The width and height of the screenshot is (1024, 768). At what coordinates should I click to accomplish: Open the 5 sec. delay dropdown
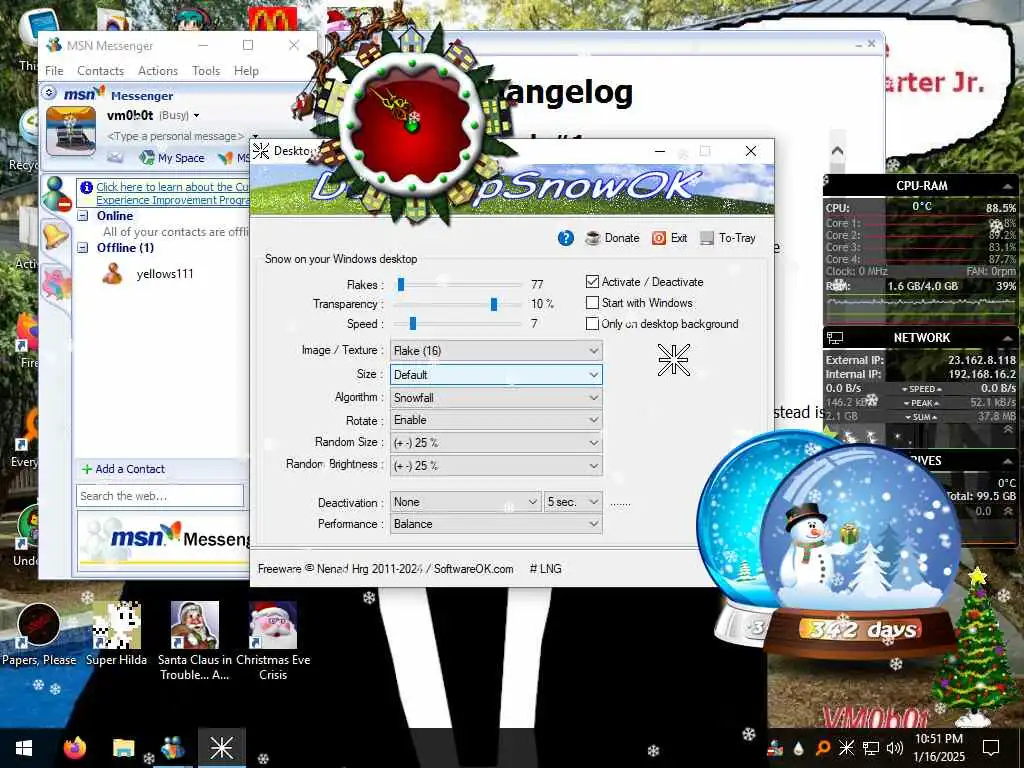[x=573, y=502]
